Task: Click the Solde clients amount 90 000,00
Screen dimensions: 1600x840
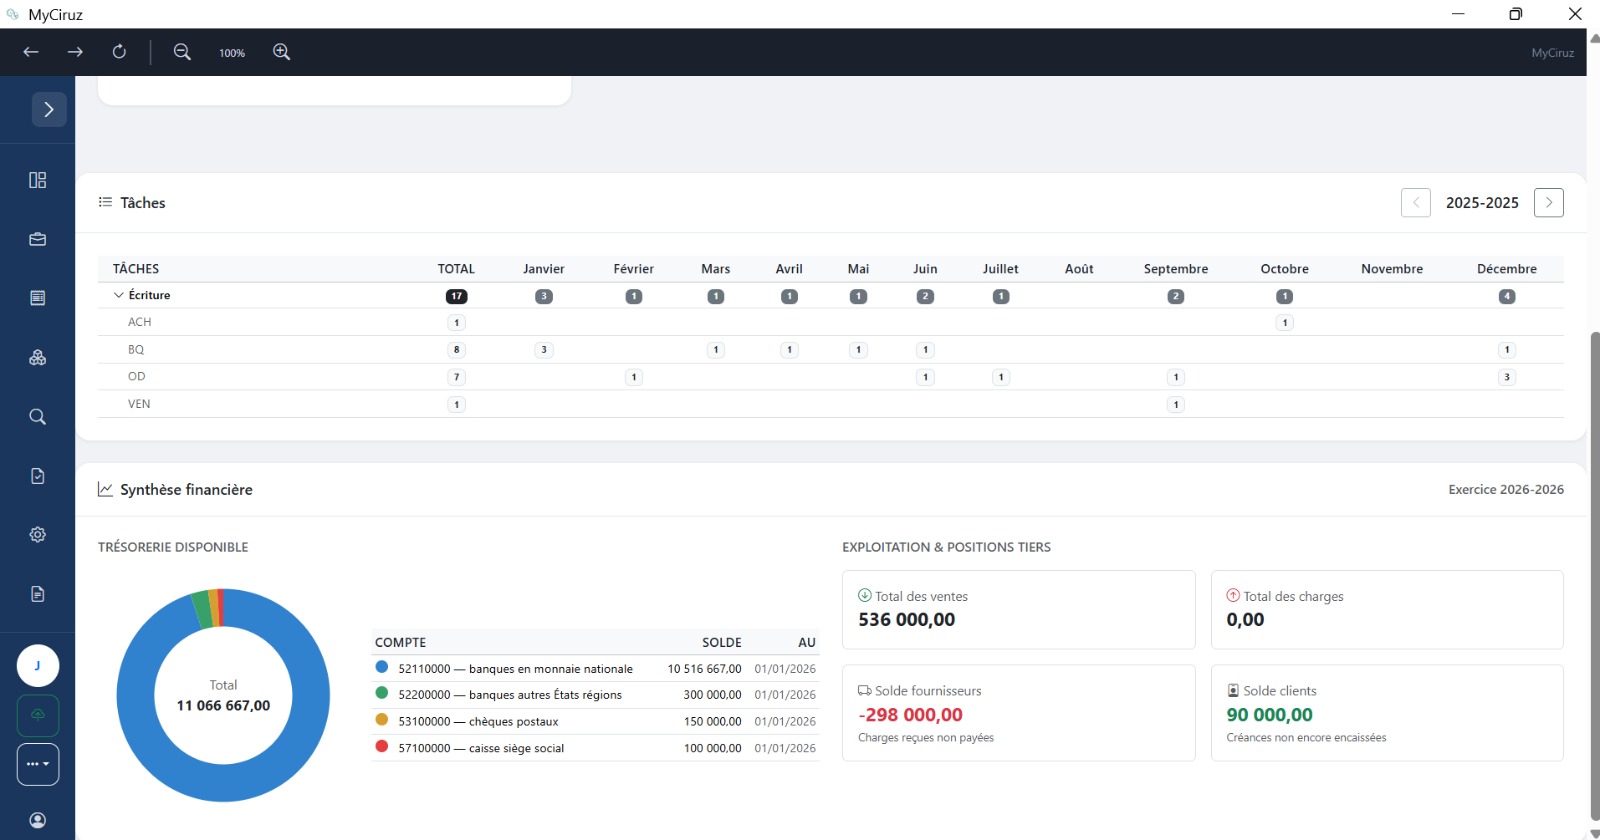Action: pyautogui.click(x=1269, y=715)
